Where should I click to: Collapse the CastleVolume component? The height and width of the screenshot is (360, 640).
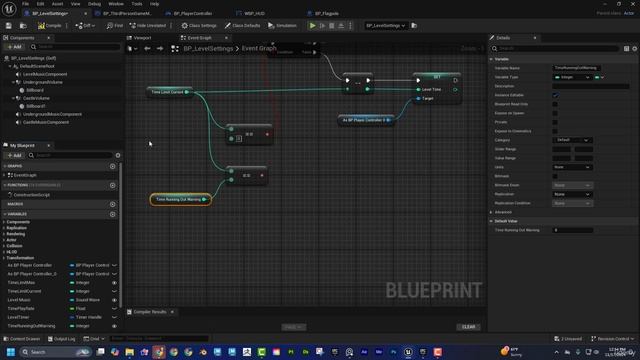[x=13, y=98]
